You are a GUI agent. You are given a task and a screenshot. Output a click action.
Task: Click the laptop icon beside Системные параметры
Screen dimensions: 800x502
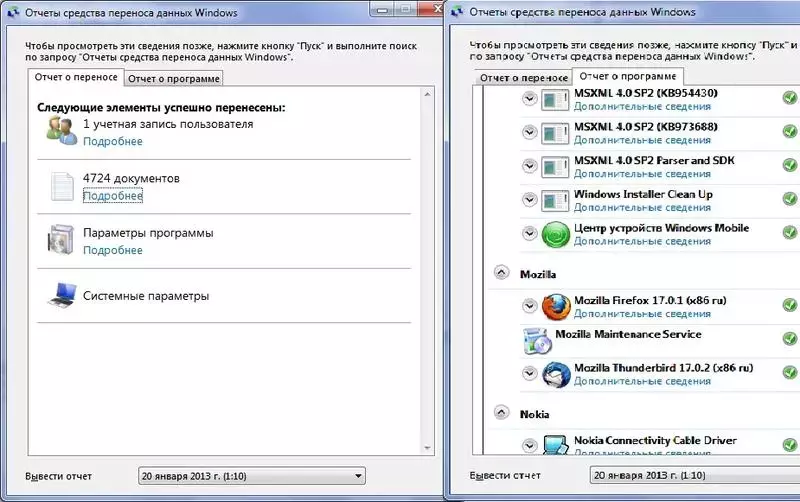(x=62, y=295)
